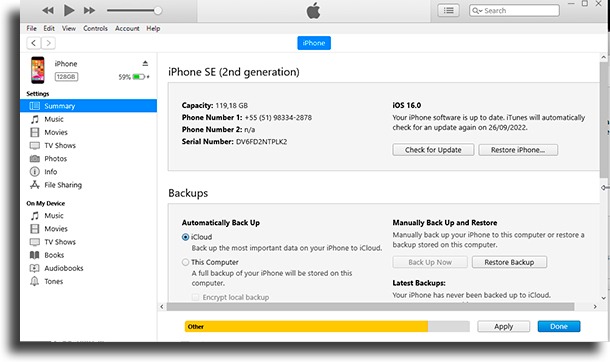610x362 pixels.
Task: Click in the Search field
Action: [514, 10]
